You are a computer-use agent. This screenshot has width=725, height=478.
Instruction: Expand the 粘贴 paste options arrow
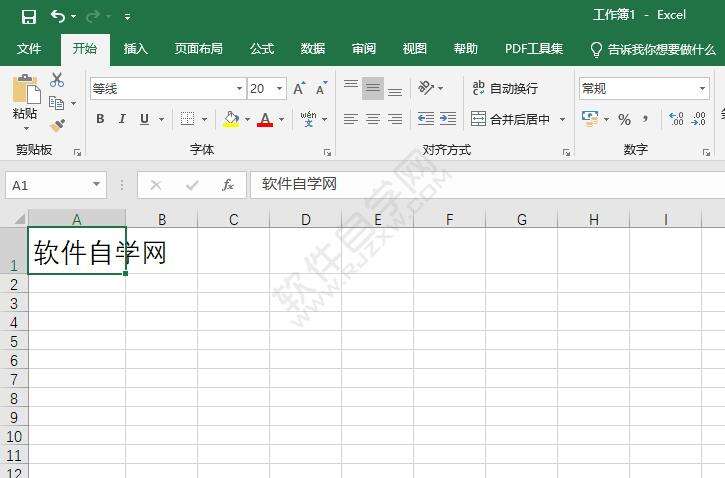point(26,128)
